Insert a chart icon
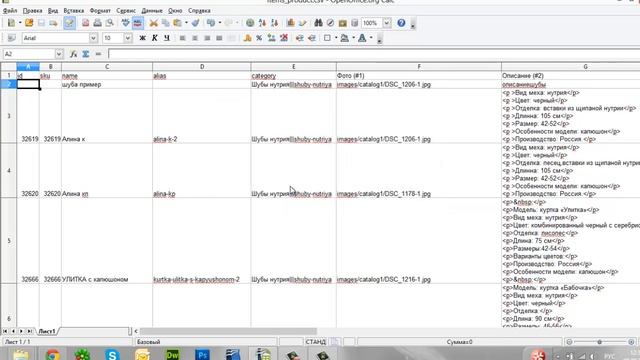This screenshot has height=360, width=640. point(290,23)
